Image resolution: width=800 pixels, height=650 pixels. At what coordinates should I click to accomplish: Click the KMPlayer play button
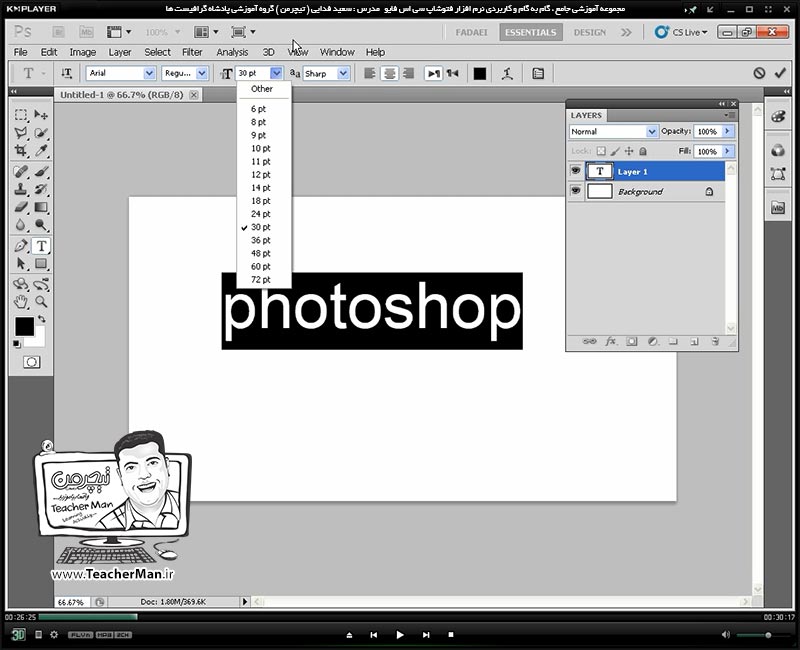[x=399, y=635]
